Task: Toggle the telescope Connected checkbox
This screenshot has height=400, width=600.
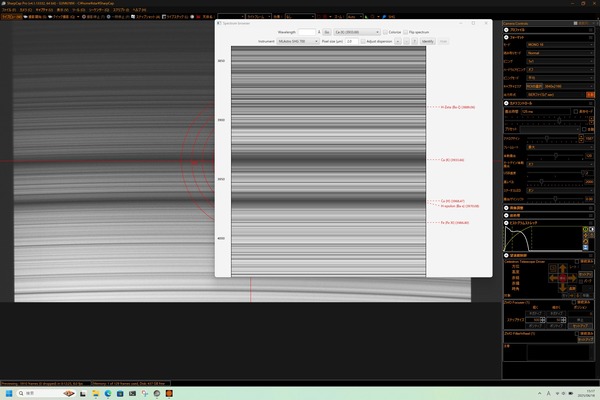Action: 577,261
